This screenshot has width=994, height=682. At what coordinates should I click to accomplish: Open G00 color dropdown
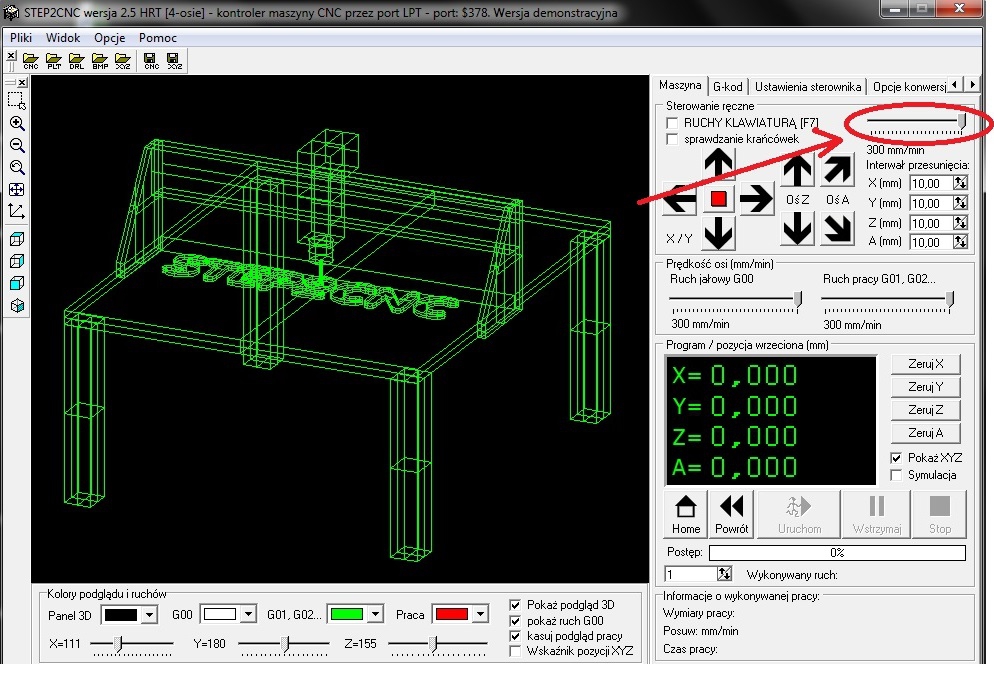pyautogui.click(x=248, y=614)
